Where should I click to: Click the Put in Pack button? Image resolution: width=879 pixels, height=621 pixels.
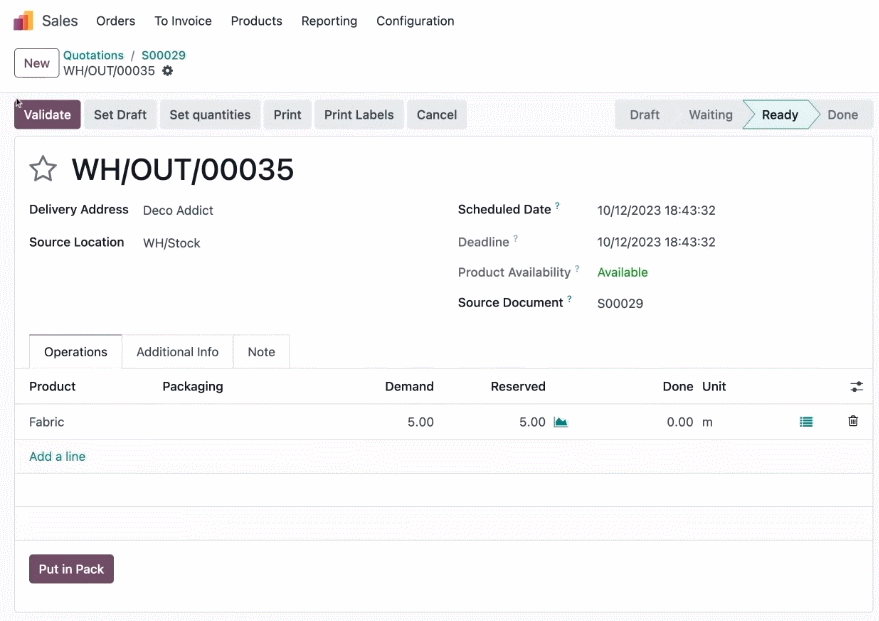coord(71,569)
